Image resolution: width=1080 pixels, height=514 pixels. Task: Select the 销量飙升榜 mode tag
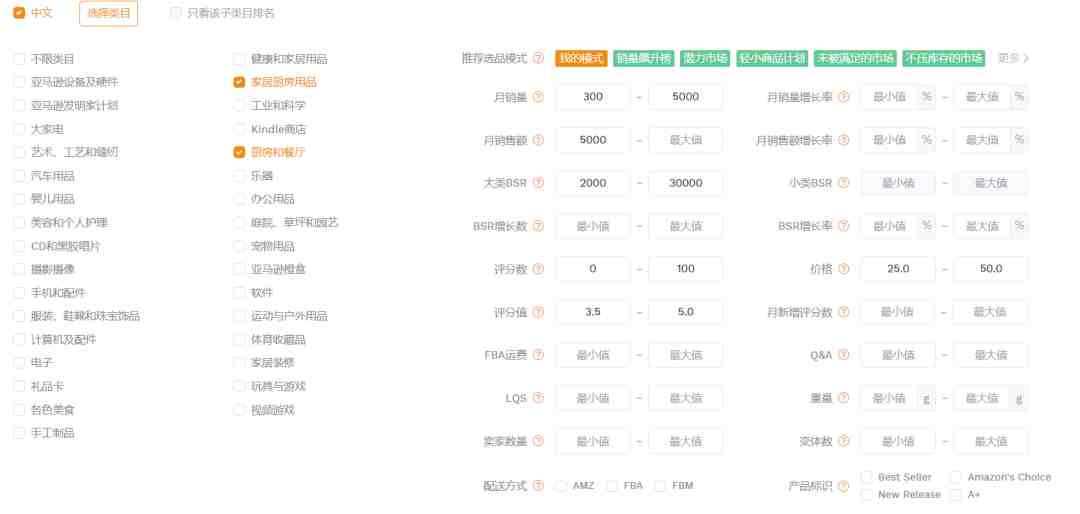[x=643, y=59]
